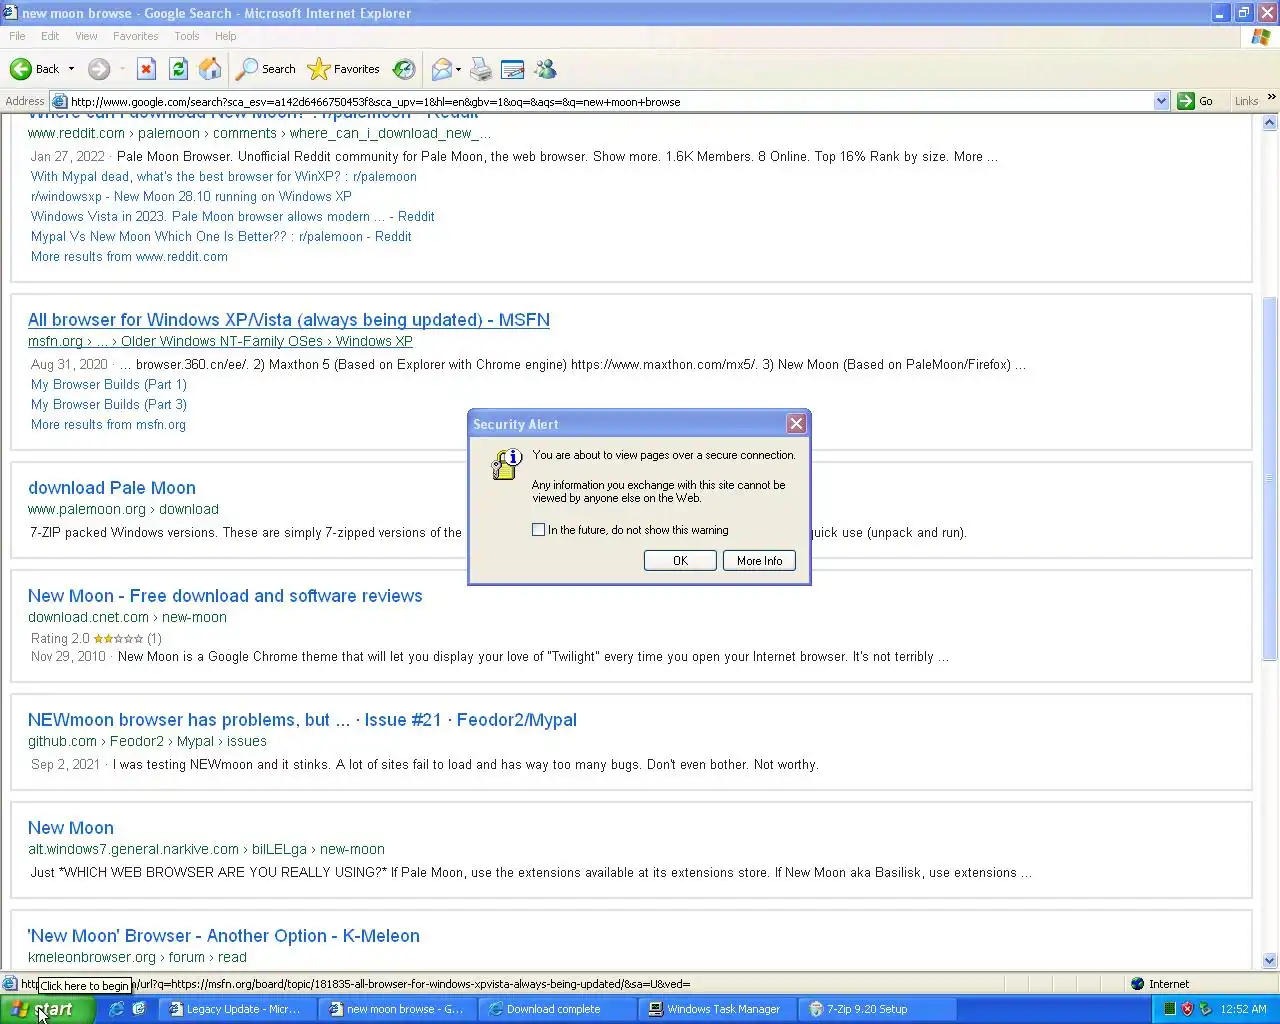Switch to 7-Zip 9.20 Setup taskbar button
Screen dimensions: 1280x1024
point(877,1009)
